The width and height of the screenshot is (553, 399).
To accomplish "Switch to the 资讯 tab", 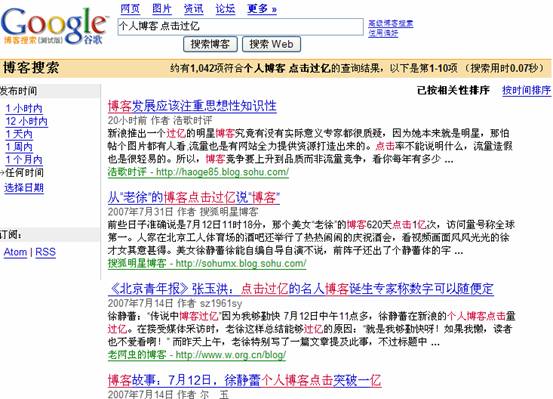I will (x=194, y=8).
